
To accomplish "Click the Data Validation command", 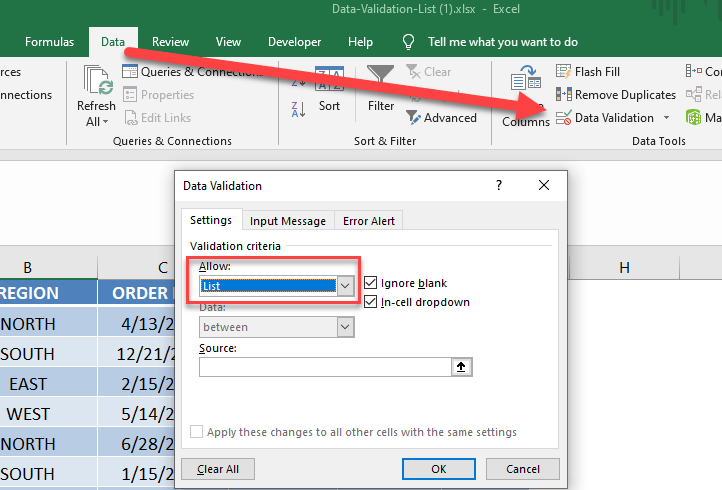I will (605, 118).
